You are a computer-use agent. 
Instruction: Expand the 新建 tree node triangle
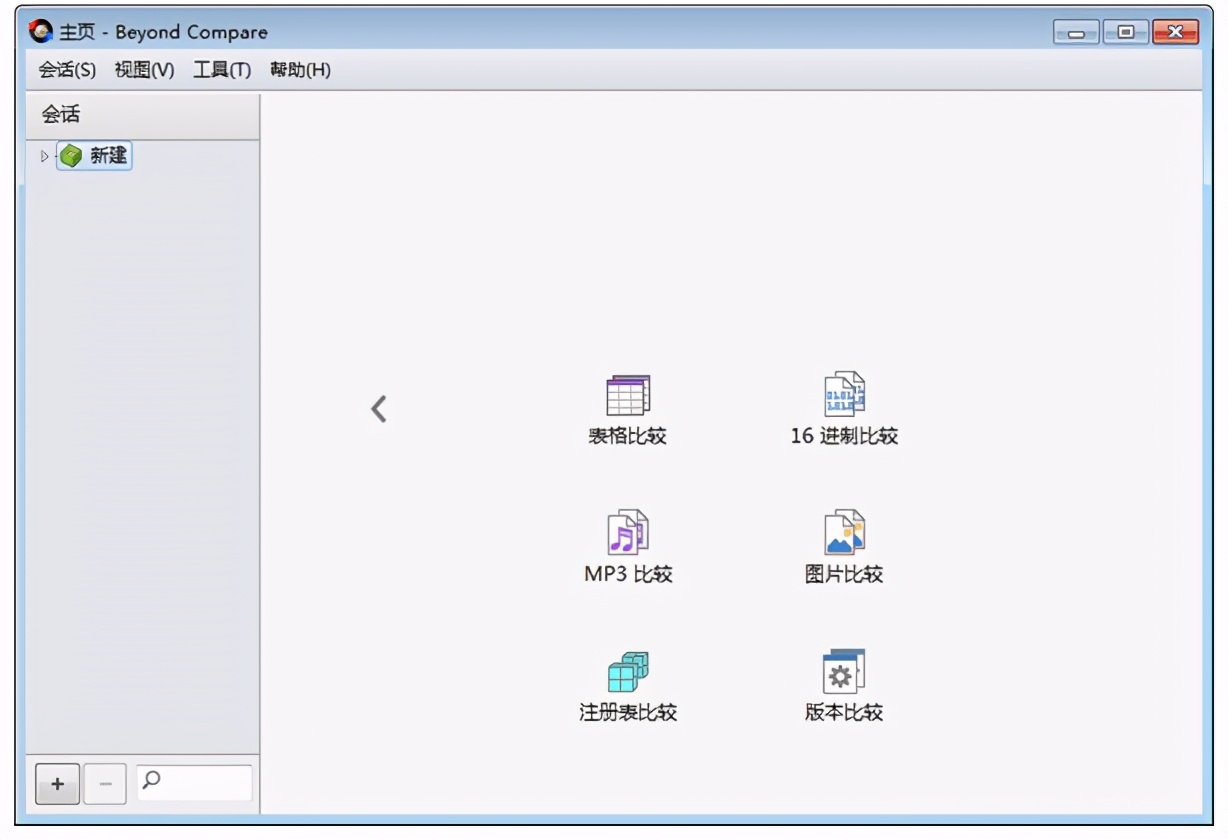(x=44, y=156)
